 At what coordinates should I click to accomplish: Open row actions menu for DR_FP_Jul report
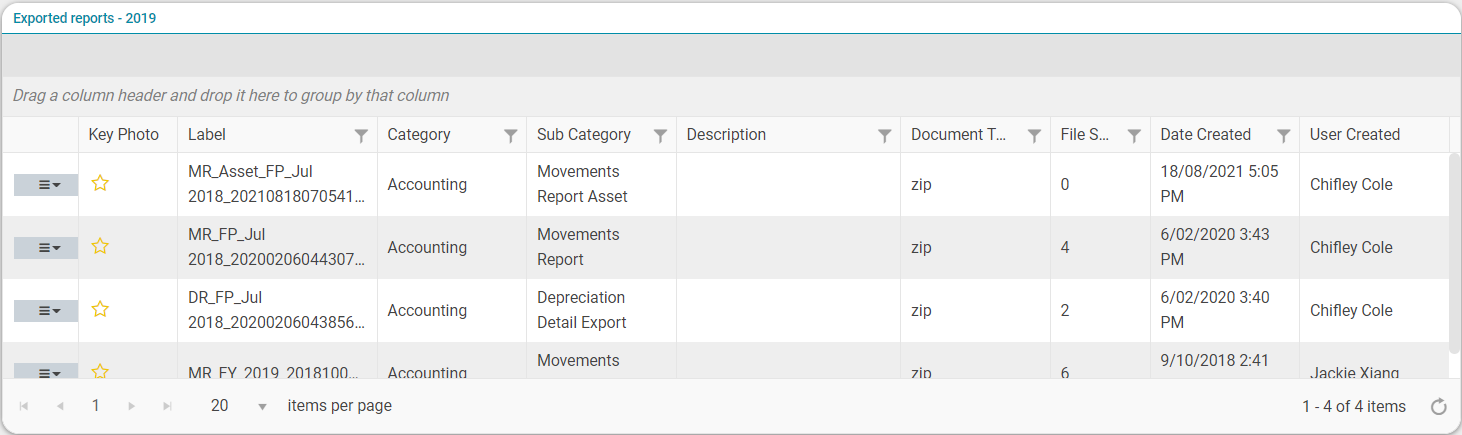(46, 311)
